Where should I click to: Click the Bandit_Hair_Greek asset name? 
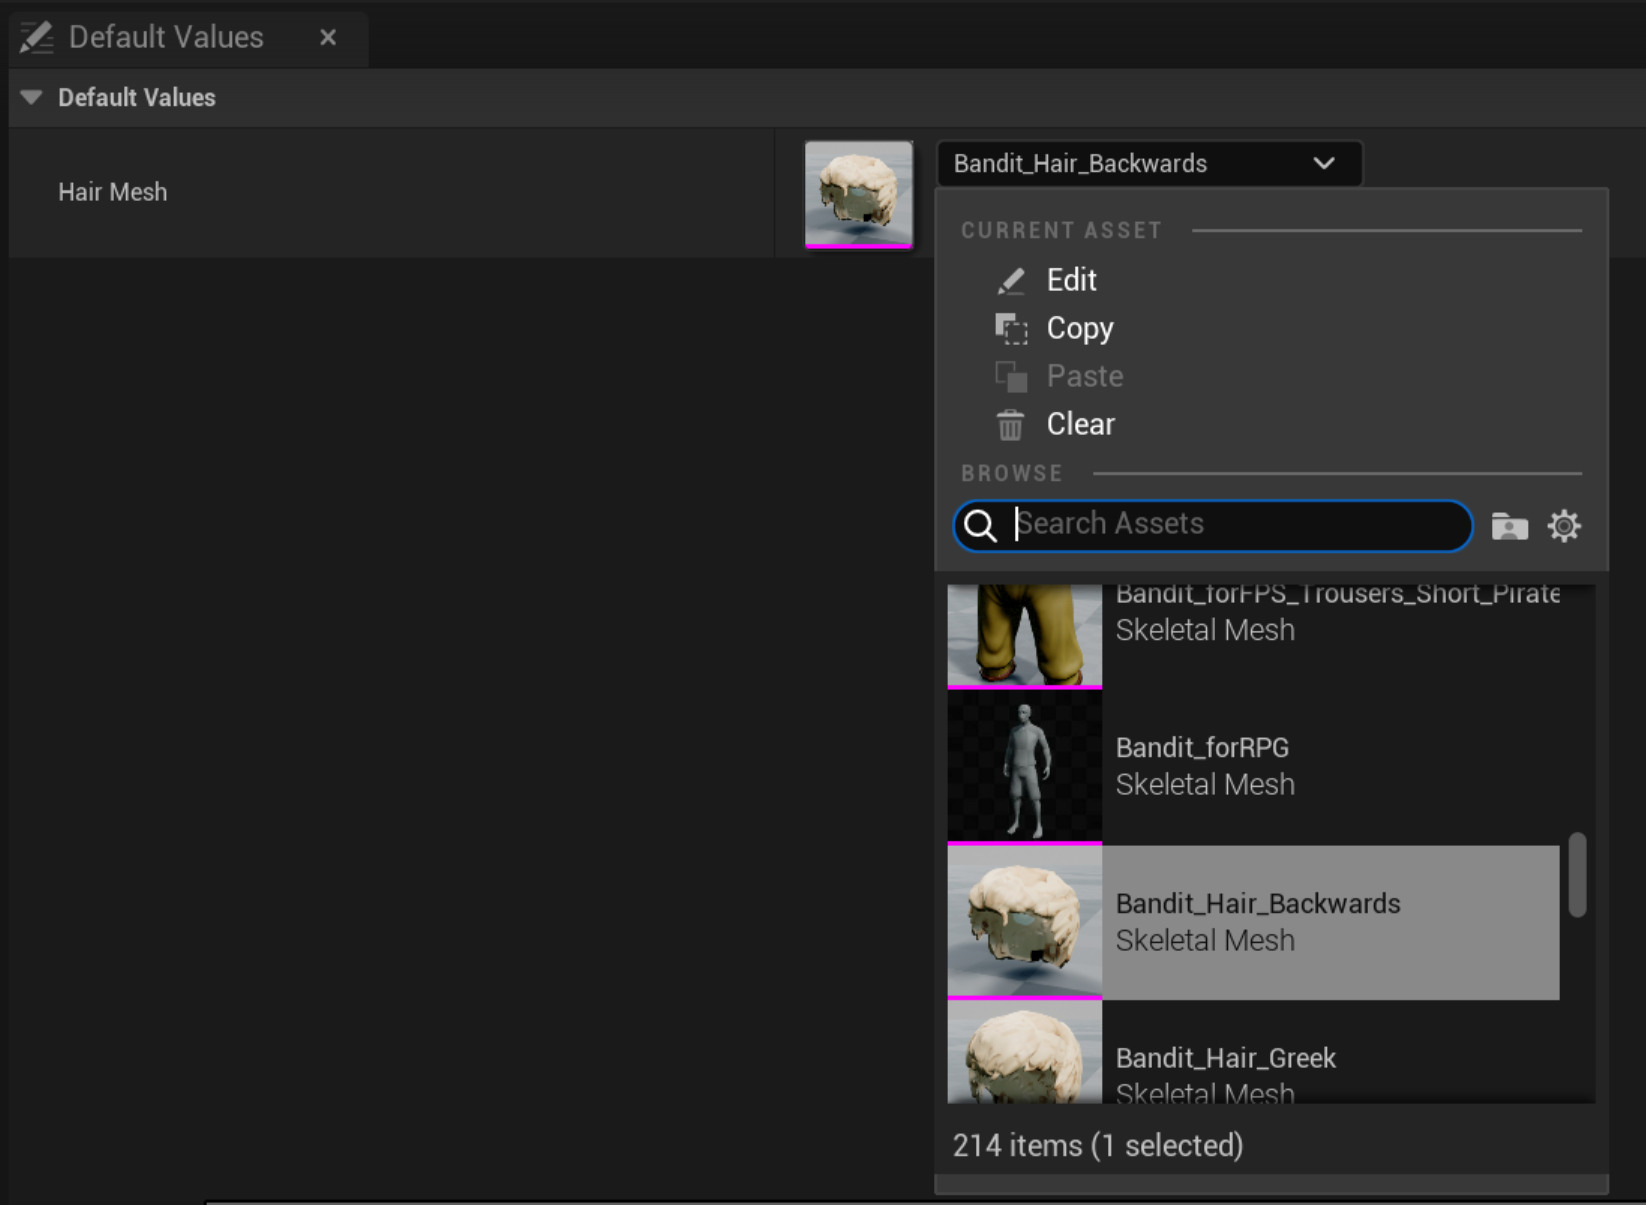[1226, 1058]
